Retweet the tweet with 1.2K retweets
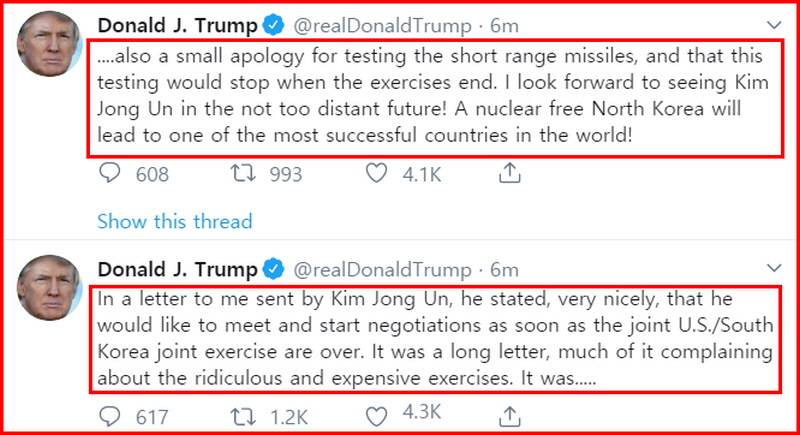Image resolution: width=800 pixels, height=435 pixels. pos(243,417)
